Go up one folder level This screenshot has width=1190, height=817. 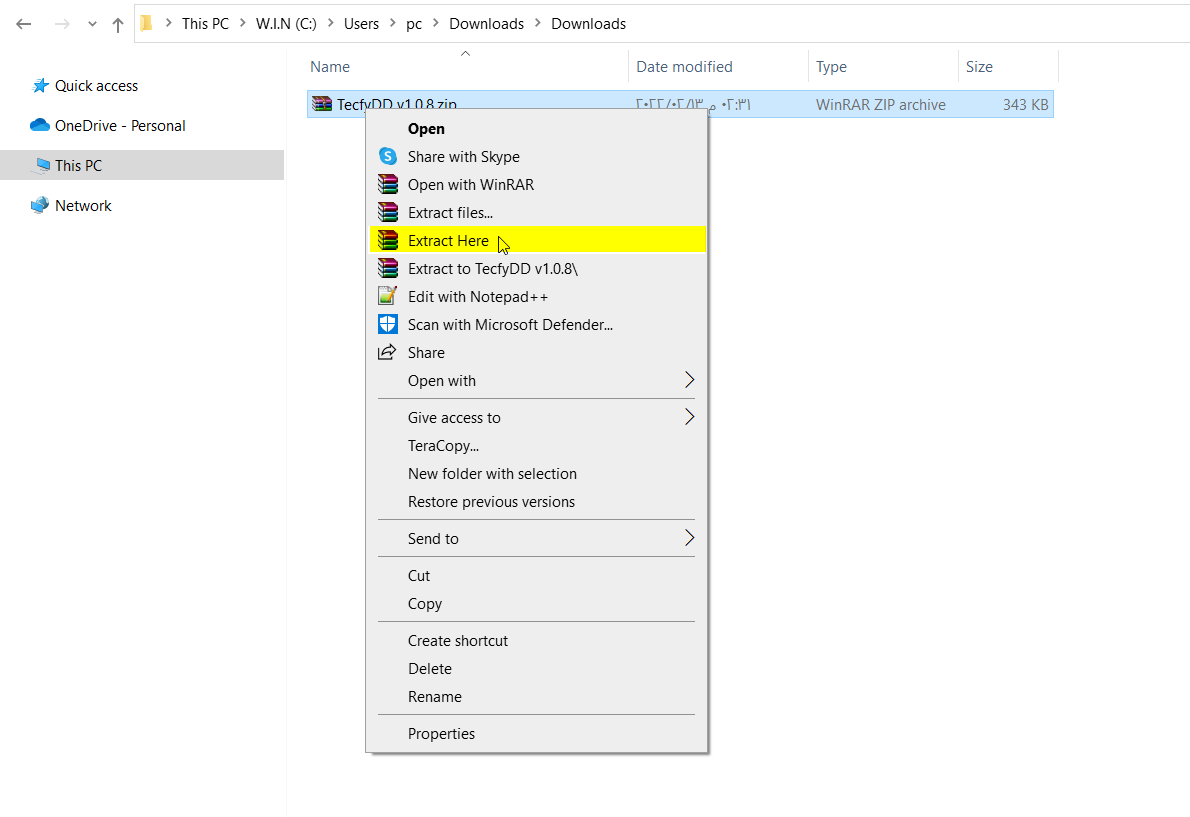coord(118,24)
